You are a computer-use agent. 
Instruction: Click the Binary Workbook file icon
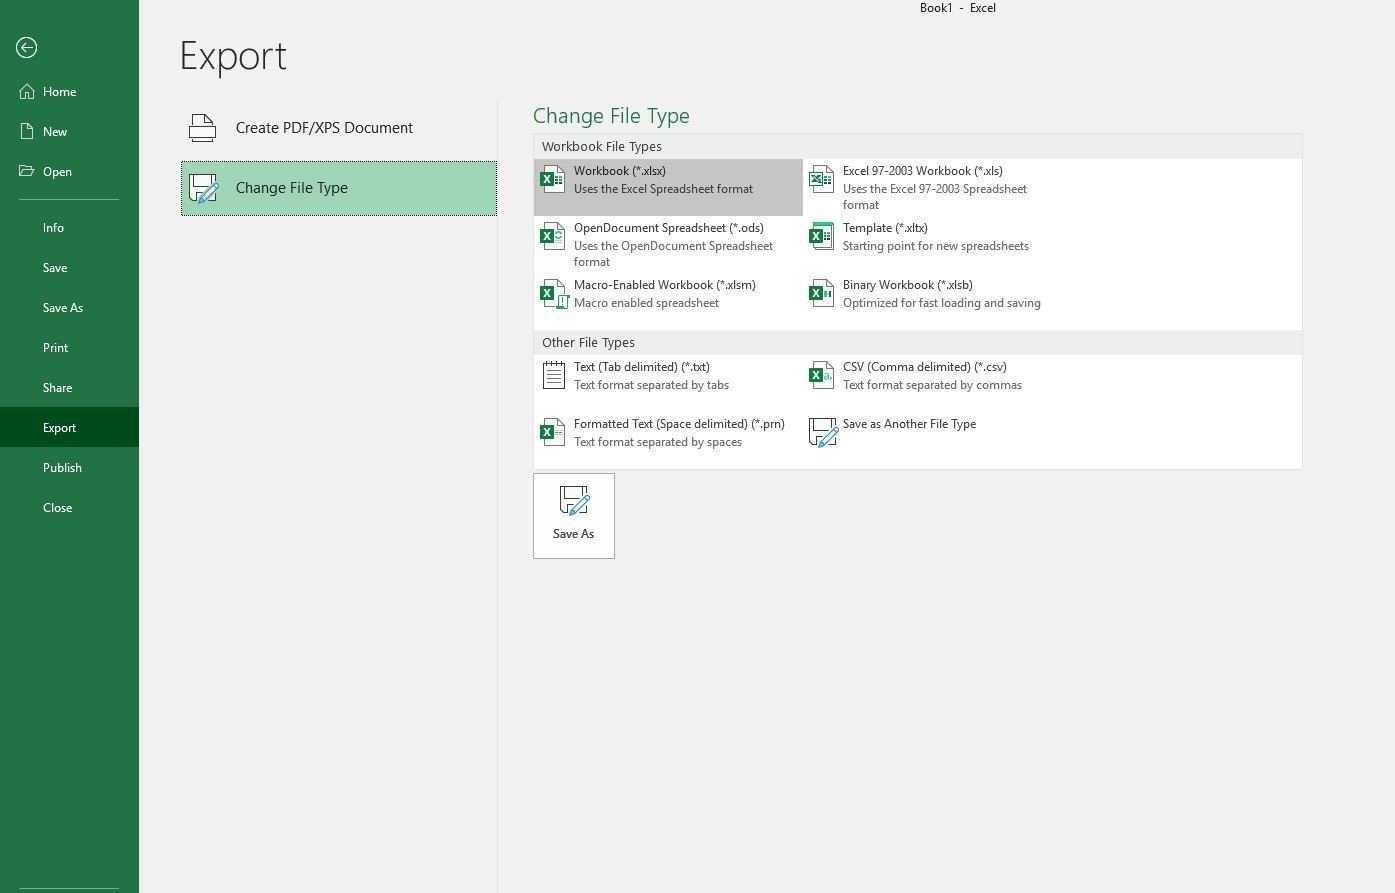(821, 294)
